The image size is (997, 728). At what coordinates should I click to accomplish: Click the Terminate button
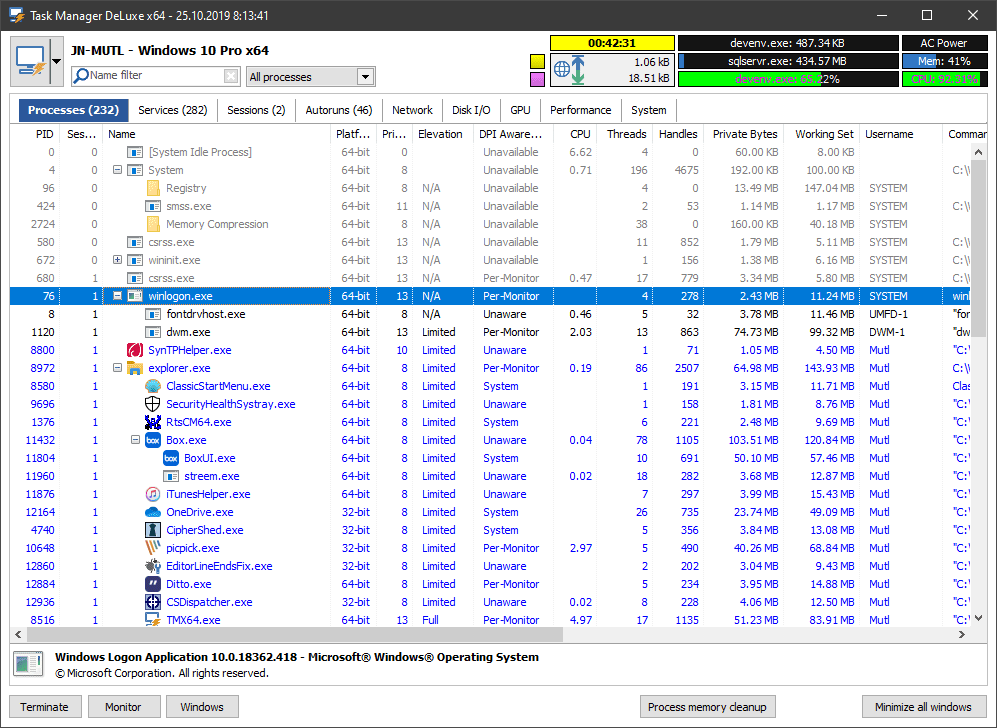tap(44, 707)
